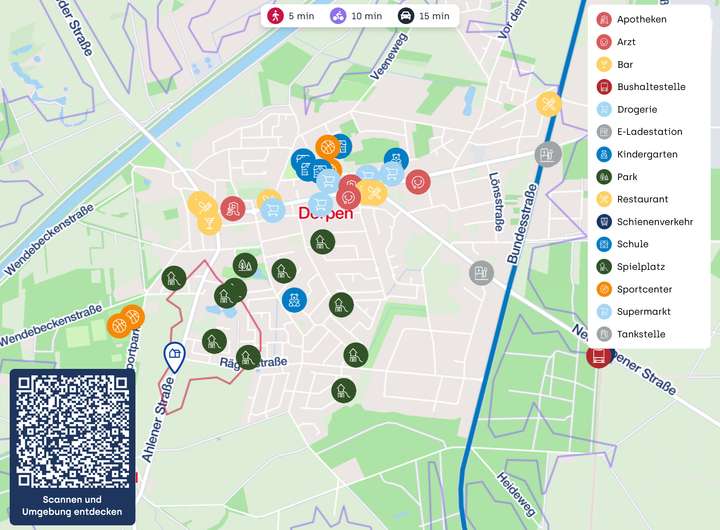Click the Park legend color icon
The width and height of the screenshot is (720, 530).
604,177
